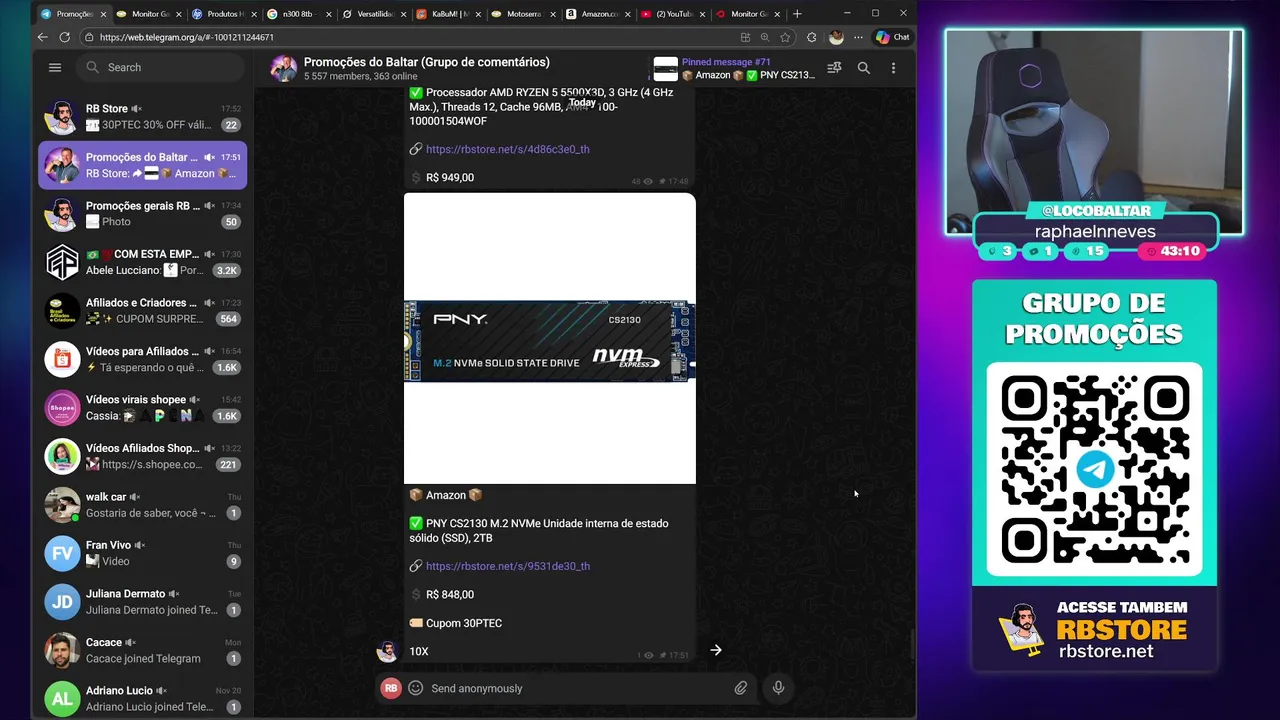Open the Promoções do Baltar group info header
The height and width of the screenshot is (720, 1280).
pyautogui.click(x=427, y=68)
